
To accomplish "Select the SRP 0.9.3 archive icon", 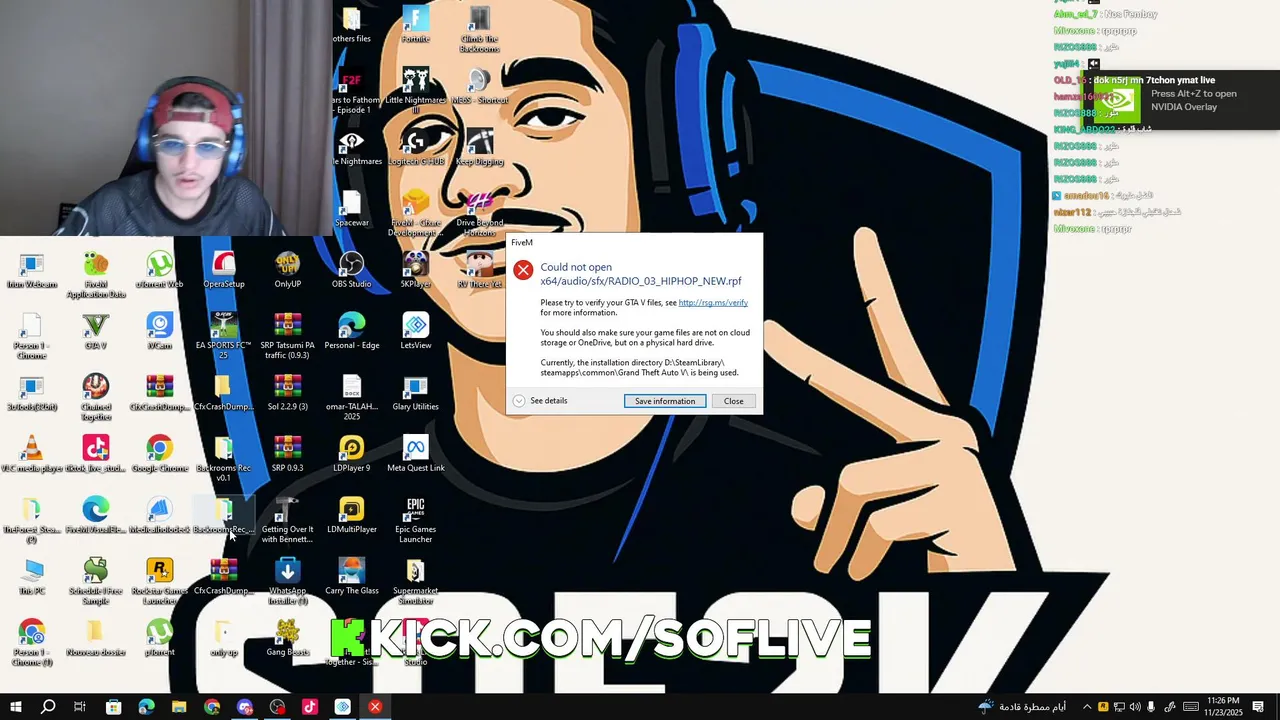I will coord(287,455).
